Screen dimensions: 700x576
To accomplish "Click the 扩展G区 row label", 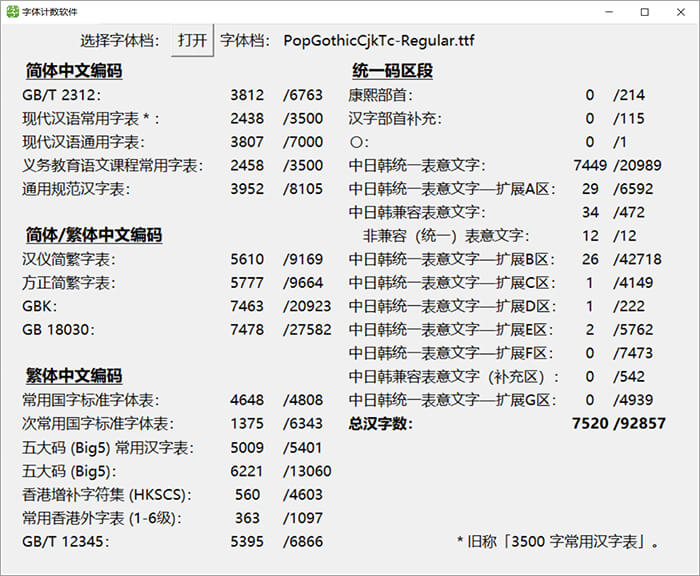I will 452,400.
